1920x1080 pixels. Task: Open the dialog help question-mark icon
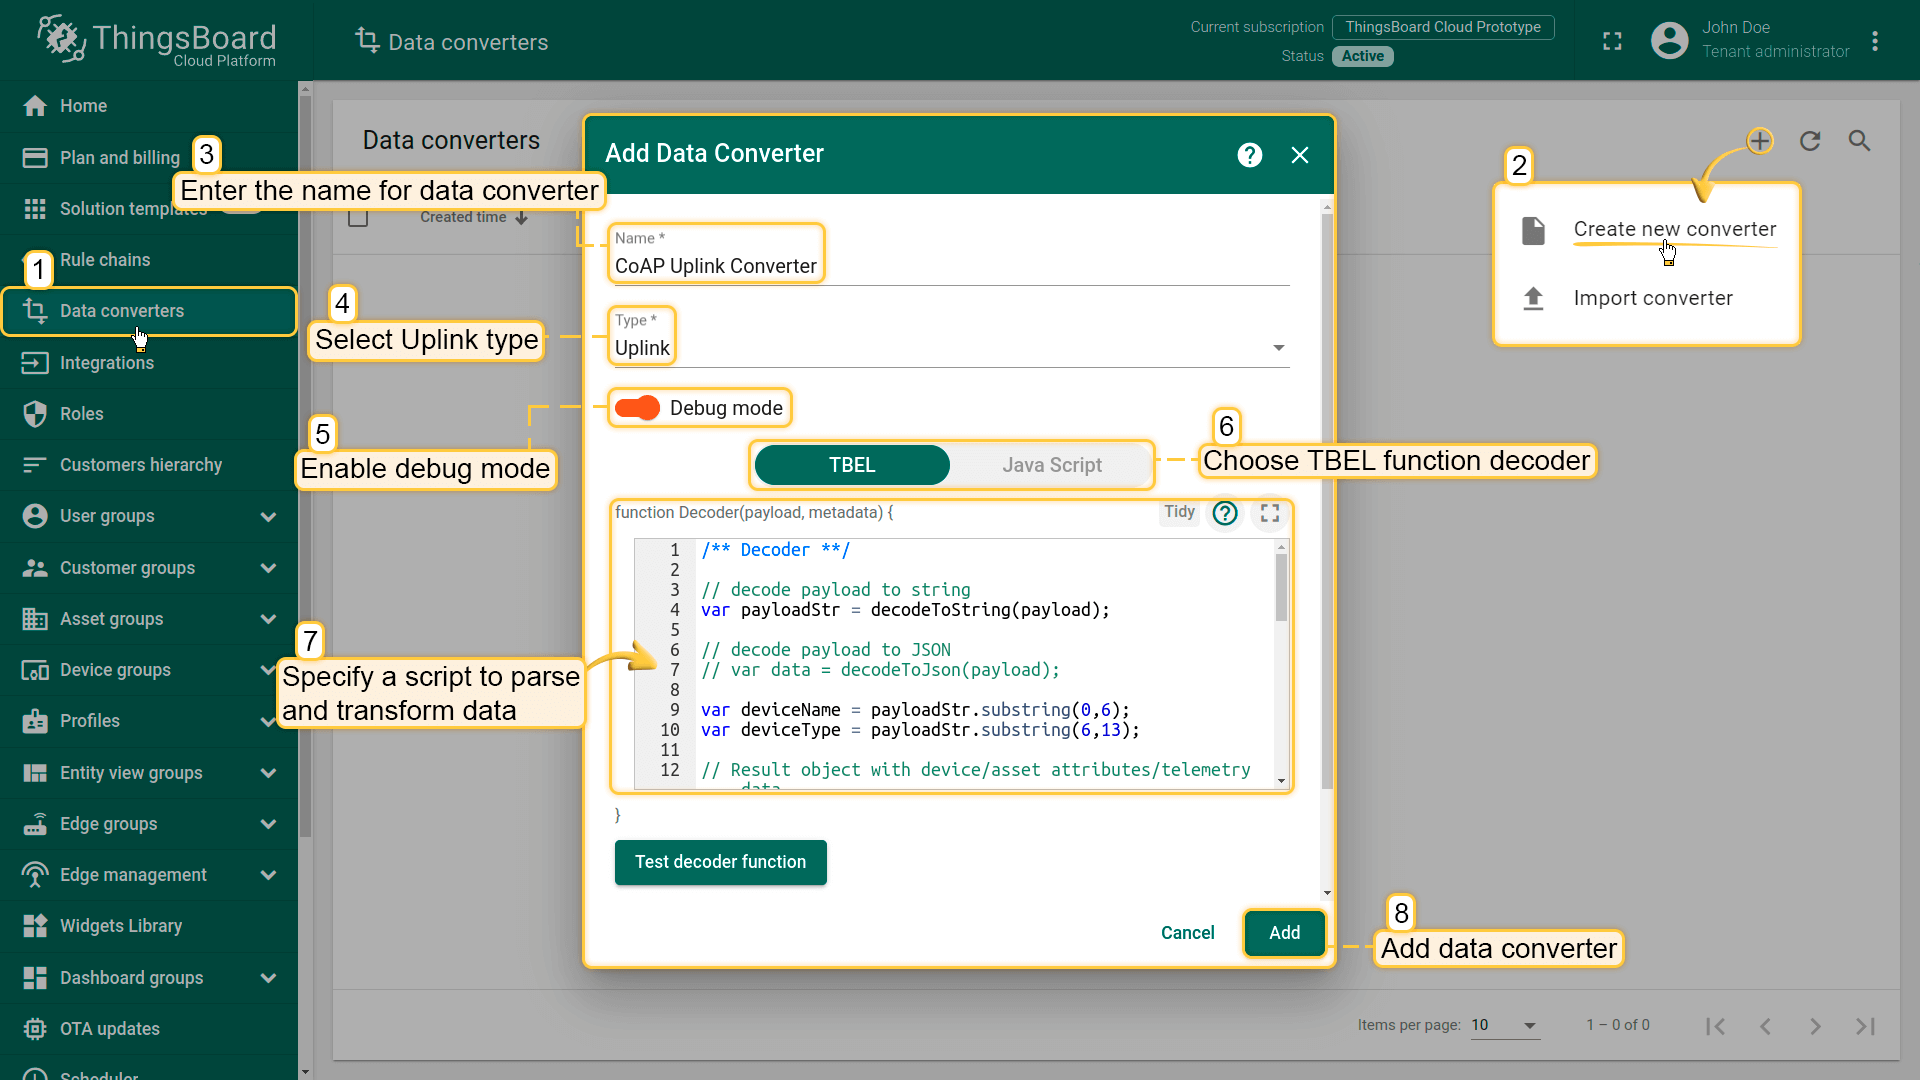1249,155
